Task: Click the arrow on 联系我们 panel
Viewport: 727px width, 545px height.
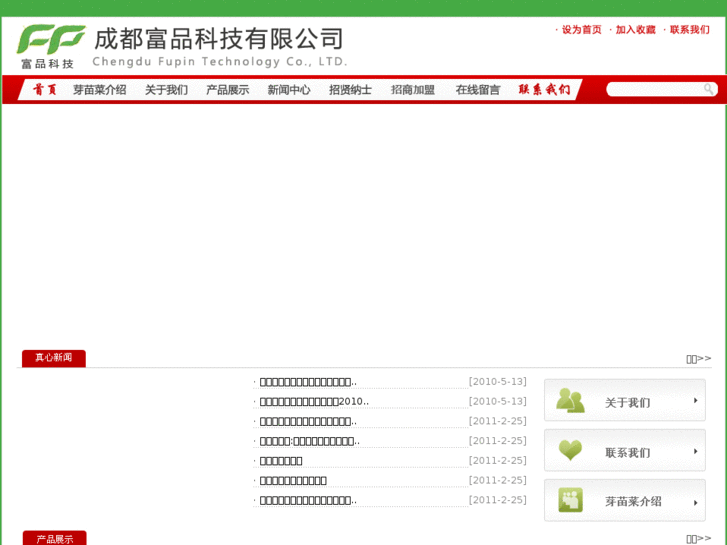Action: (x=695, y=451)
